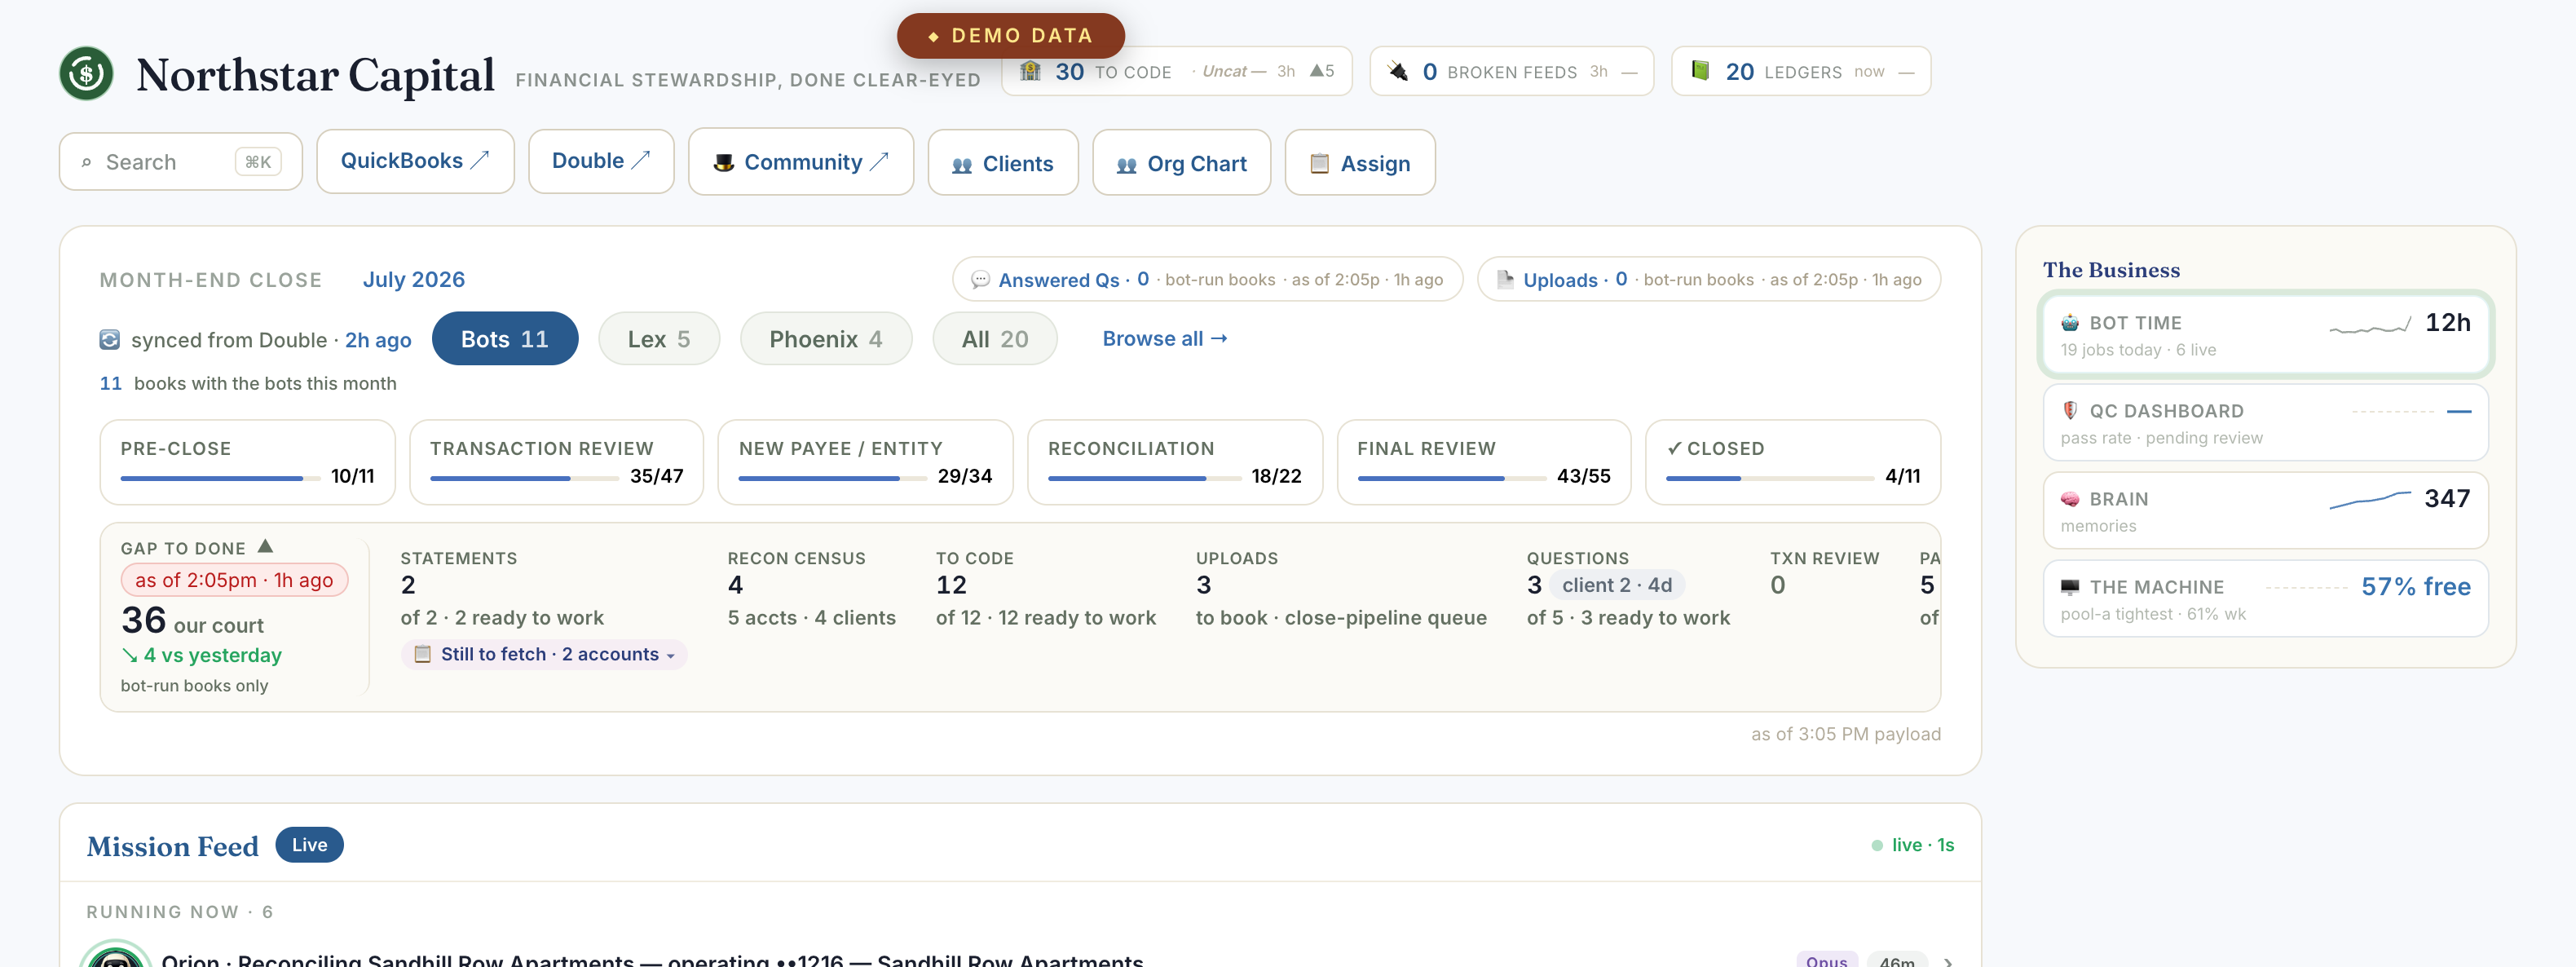
Task: Click the brain icon in Brain card
Action: [x=2070, y=499]
